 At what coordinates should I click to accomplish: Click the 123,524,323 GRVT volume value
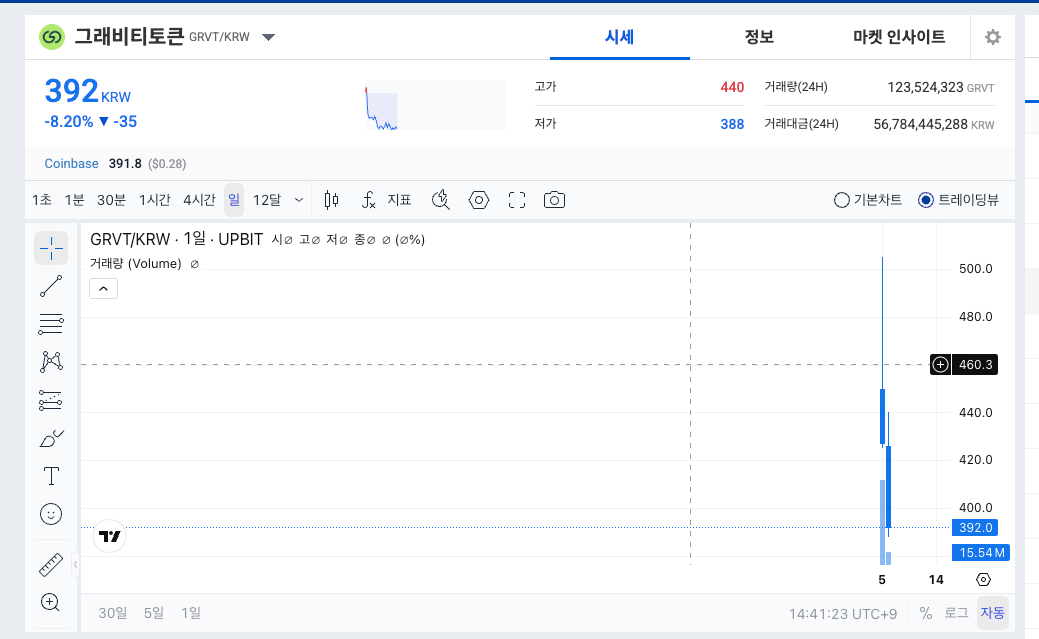(940, 87)
